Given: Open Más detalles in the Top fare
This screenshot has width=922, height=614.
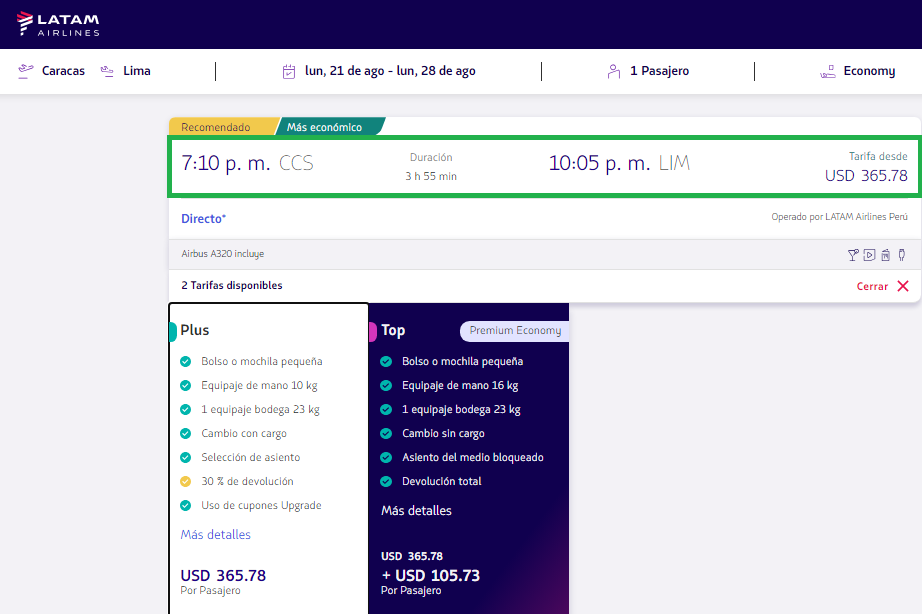Looking at the screenshot, I should [416, 510].
